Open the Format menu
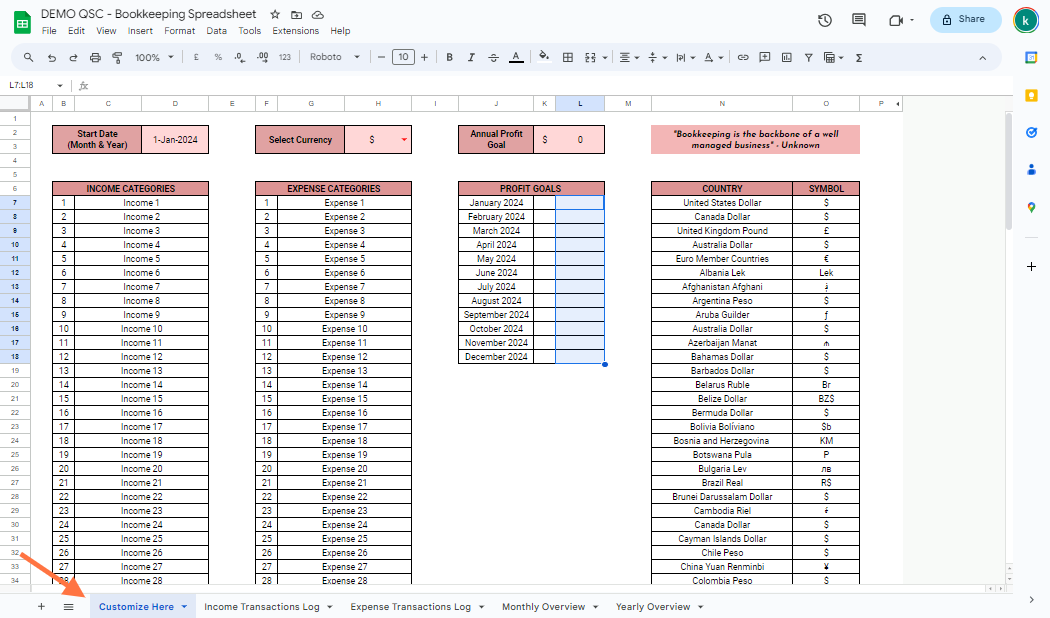 click(179, 31)
